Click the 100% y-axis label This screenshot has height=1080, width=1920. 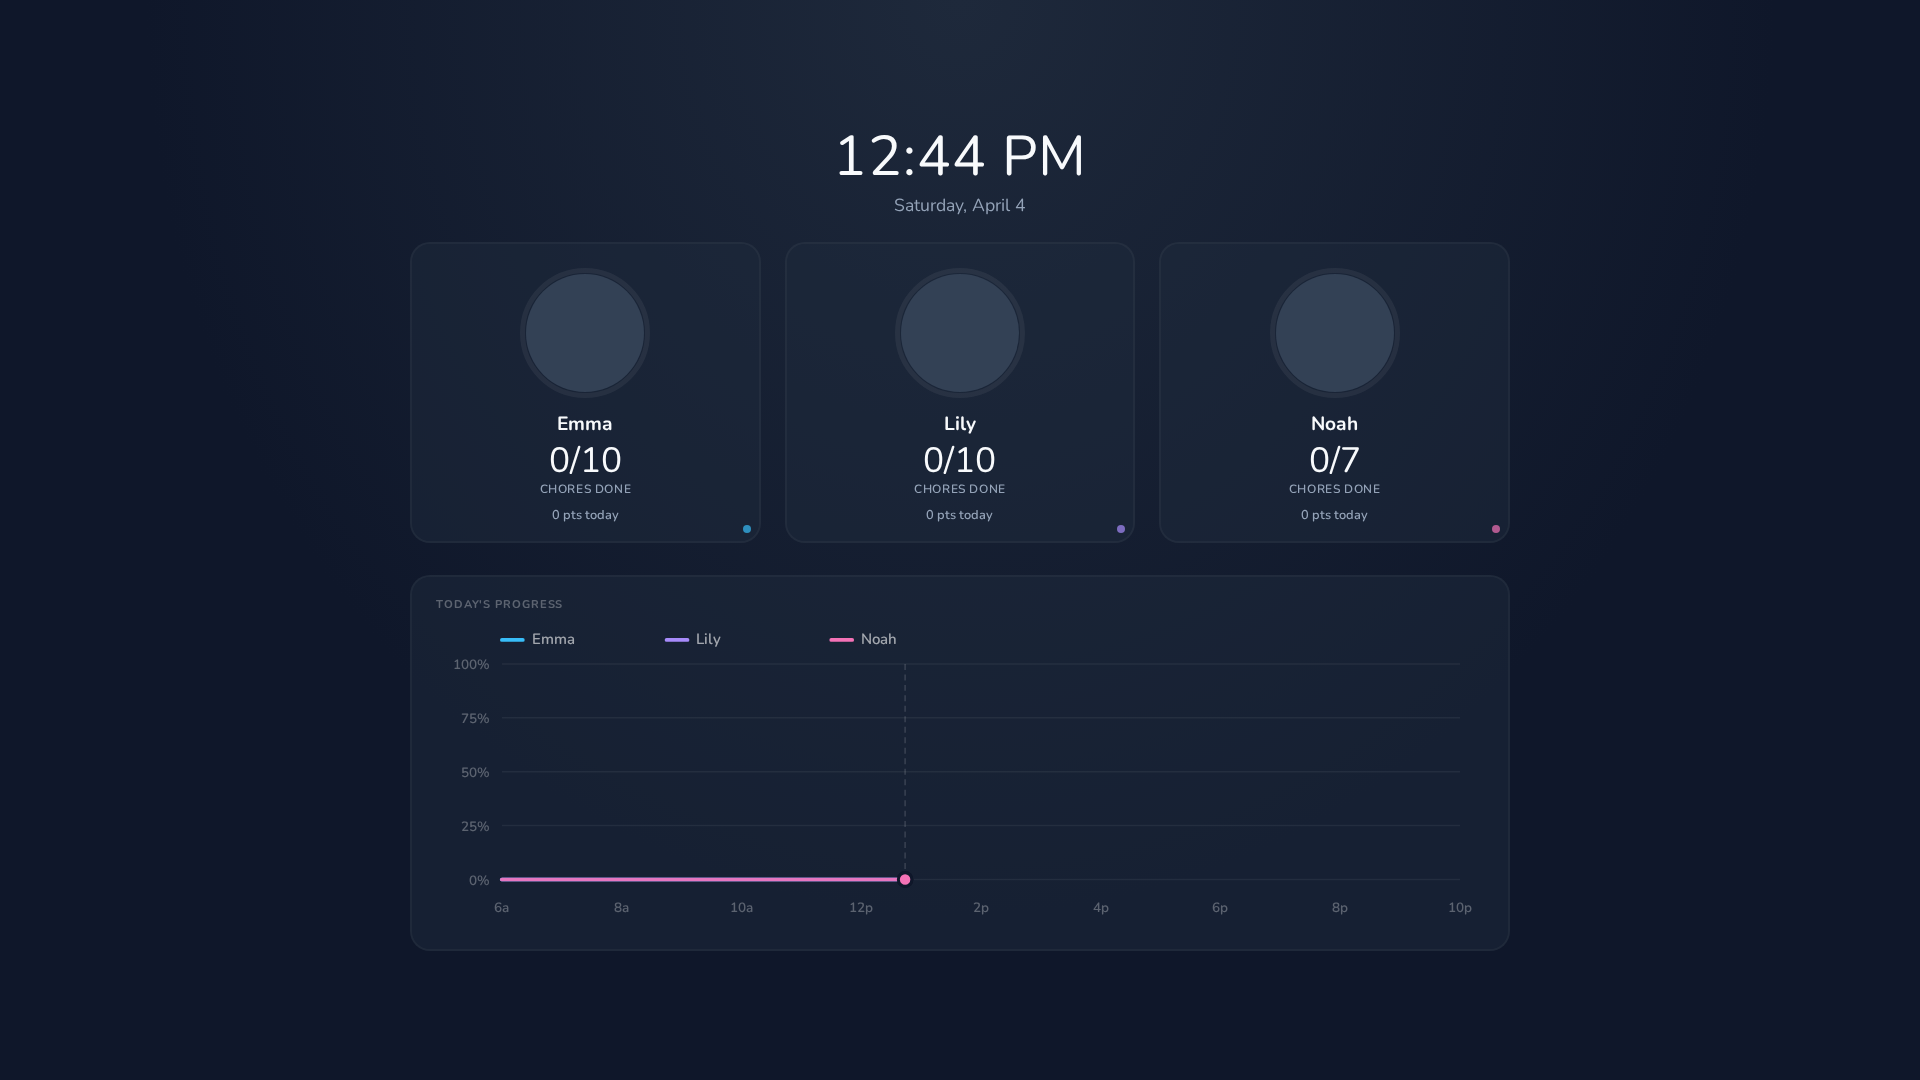pyautogui.click(x=471, y=665)
